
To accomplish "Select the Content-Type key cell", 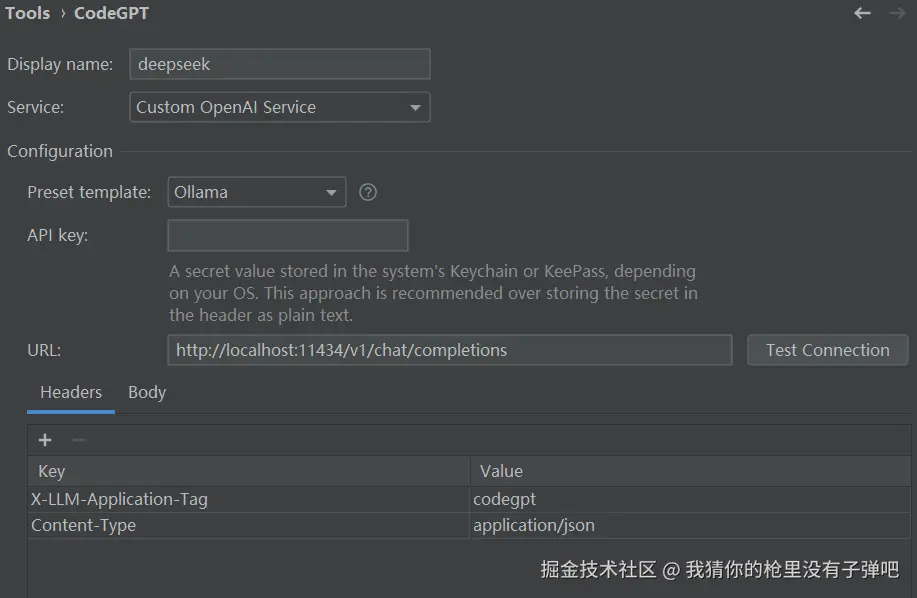I will point(248,525).
